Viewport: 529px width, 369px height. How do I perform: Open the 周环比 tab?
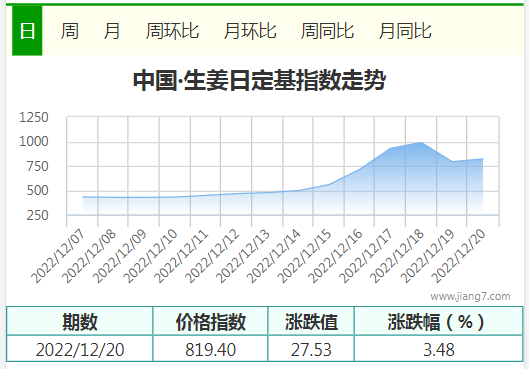[172, 31]
